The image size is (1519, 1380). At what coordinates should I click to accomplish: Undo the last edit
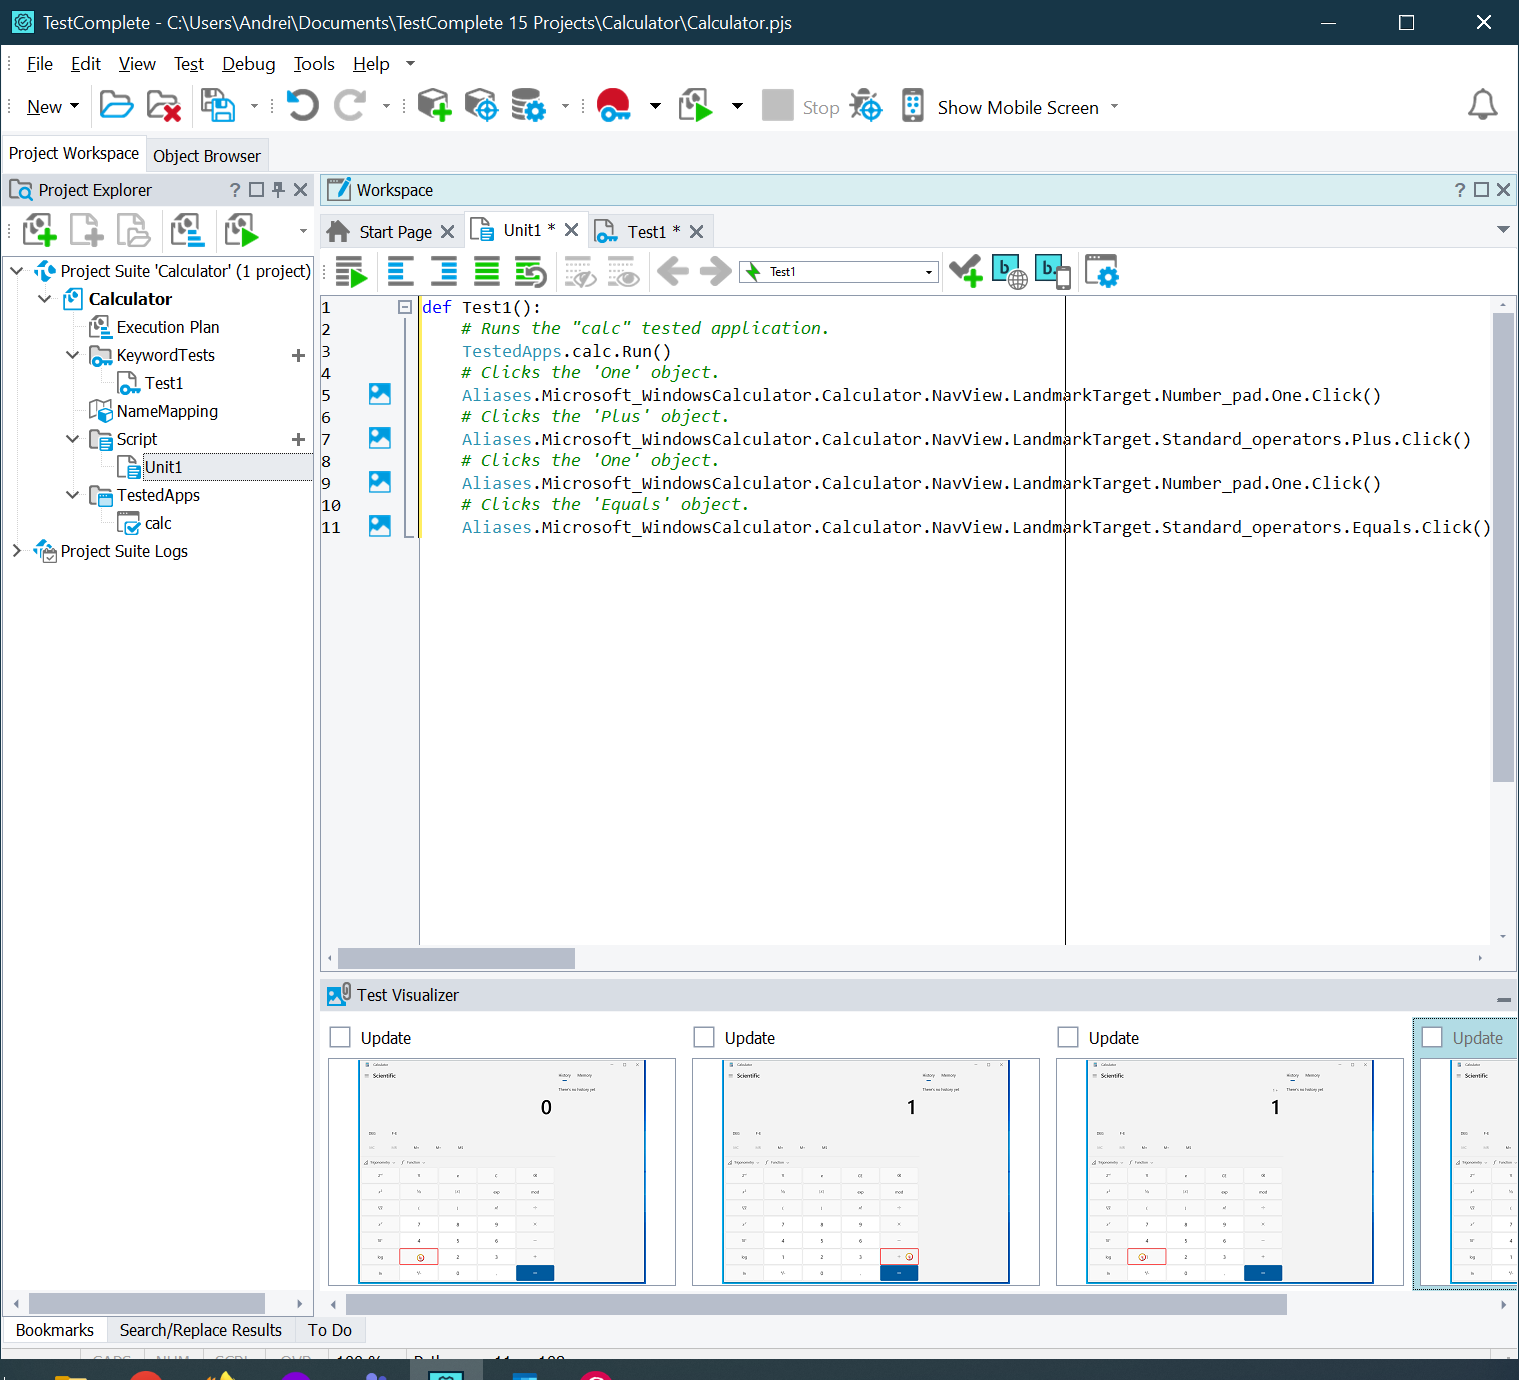tap(302, 105)
